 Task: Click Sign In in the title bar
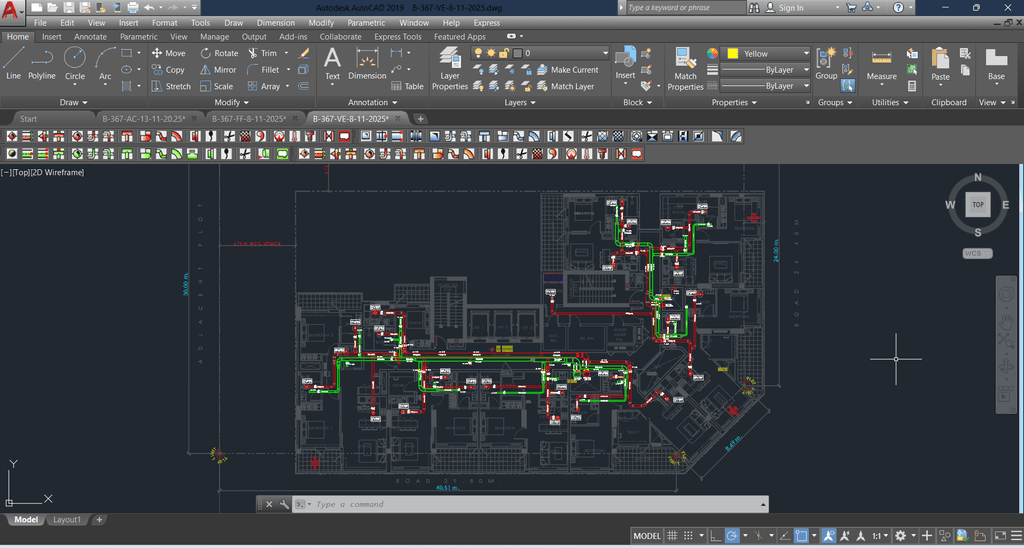click(790, 8)
